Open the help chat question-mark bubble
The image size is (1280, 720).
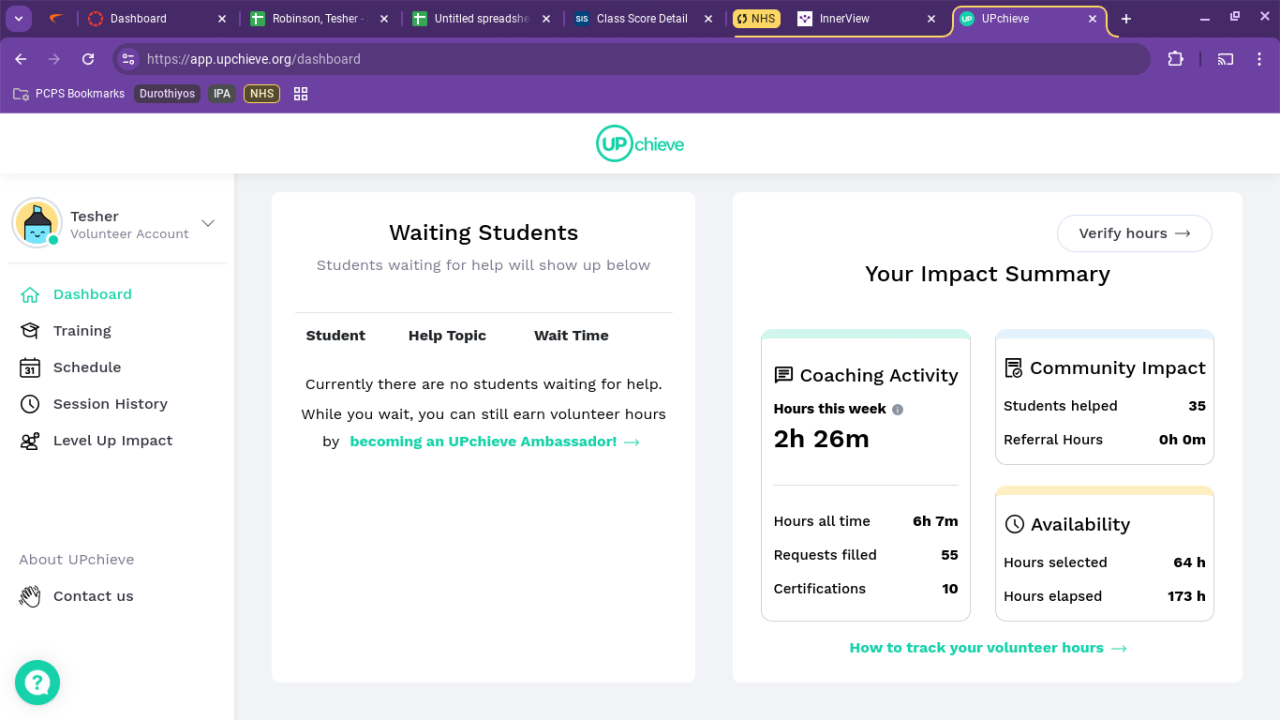(37, 682)
